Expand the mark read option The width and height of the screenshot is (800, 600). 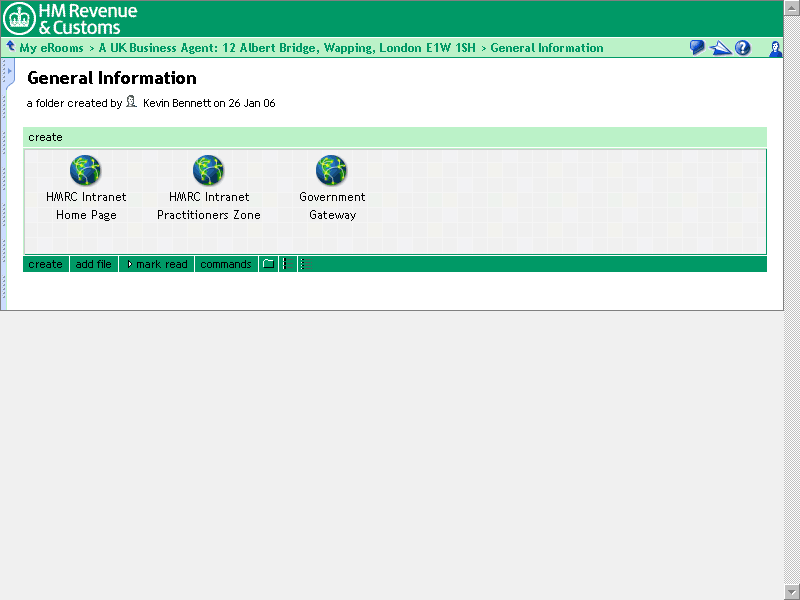[157, 264]
